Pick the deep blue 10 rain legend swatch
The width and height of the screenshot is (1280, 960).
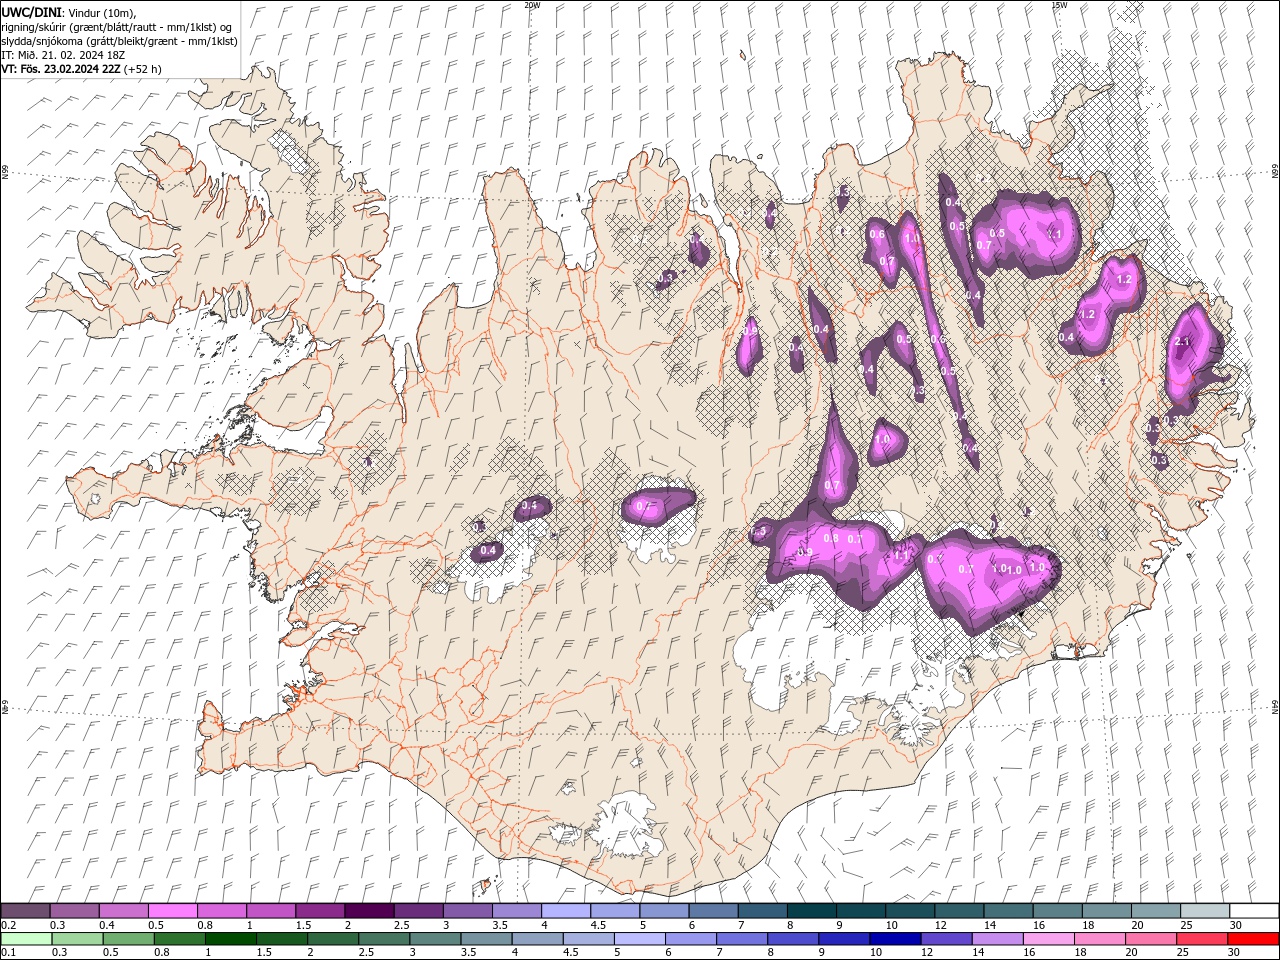tap(893, 939)
